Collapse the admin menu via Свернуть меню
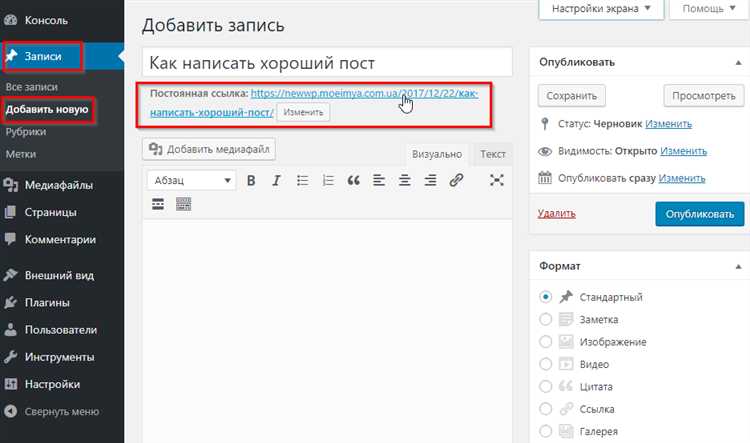The image size is (750, 443). click(x=62, y=411)
